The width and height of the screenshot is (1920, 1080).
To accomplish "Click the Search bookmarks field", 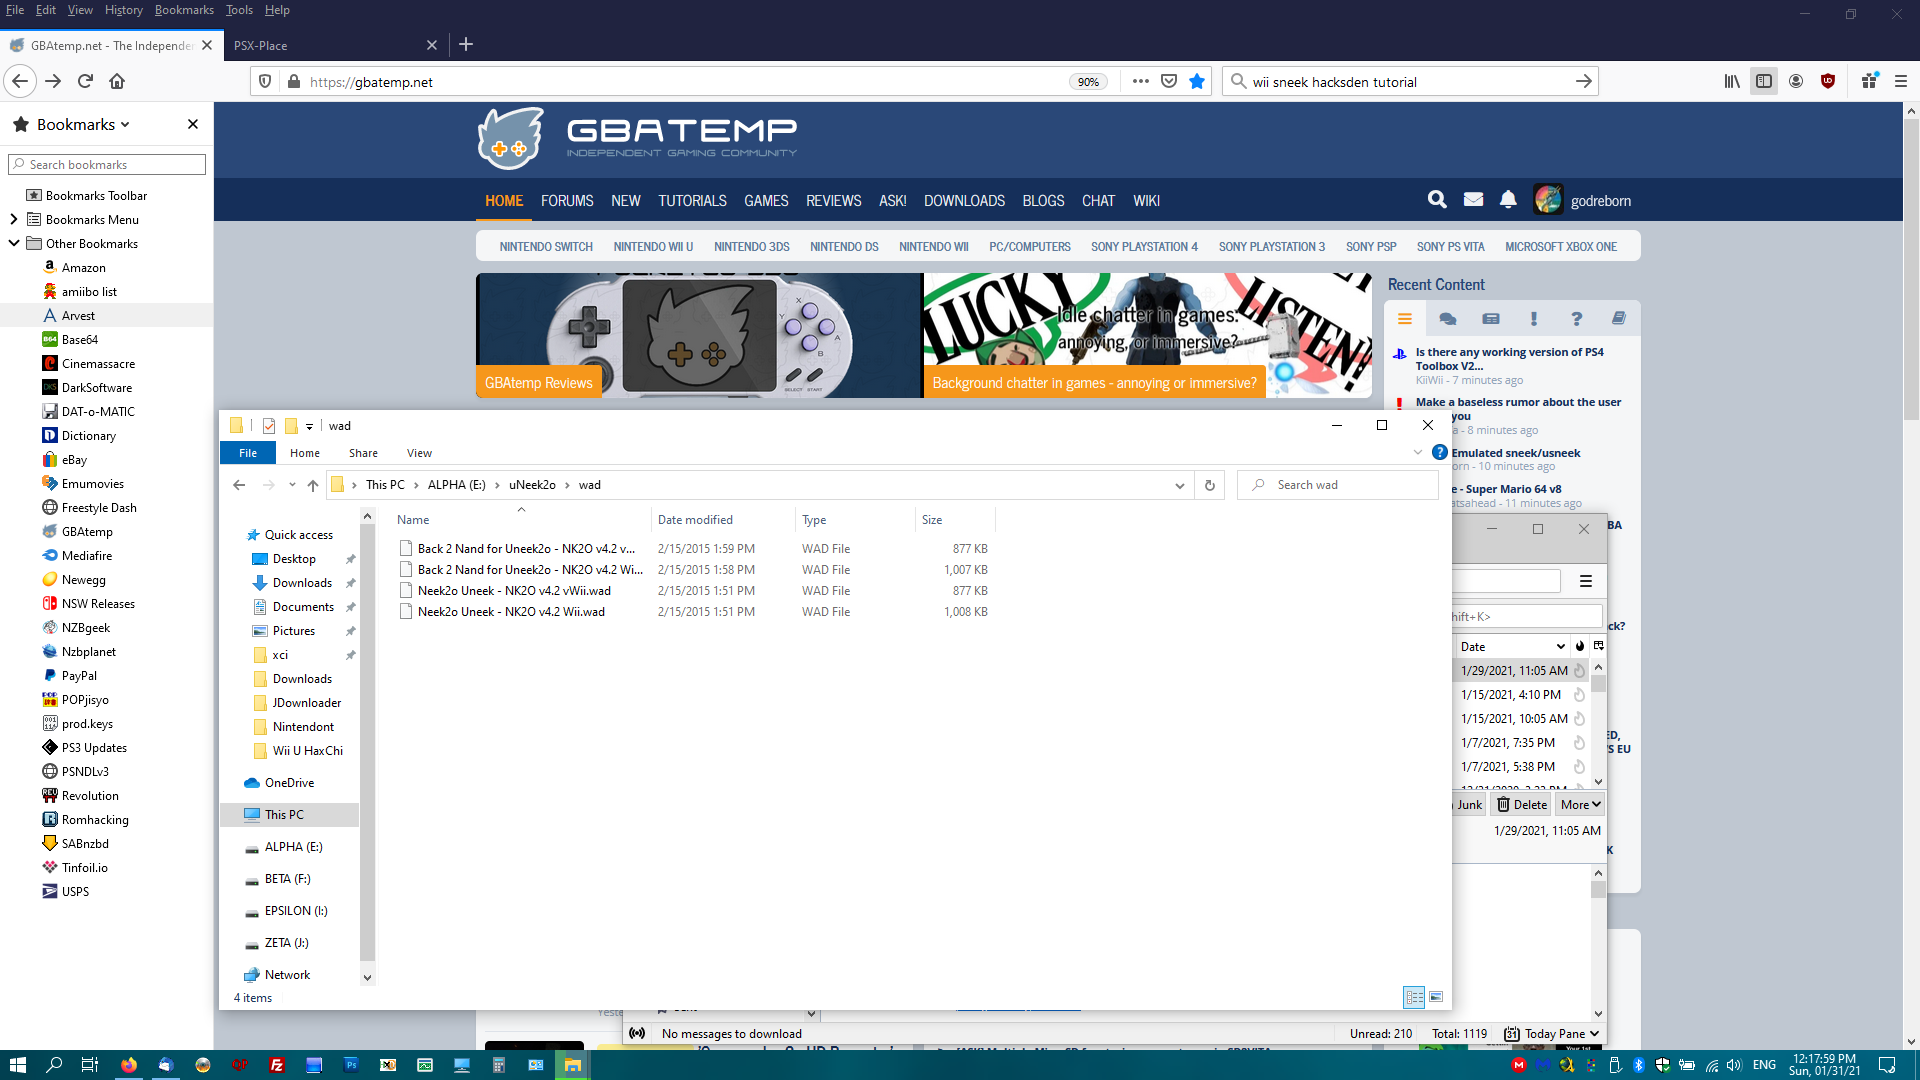I will 107,164.
